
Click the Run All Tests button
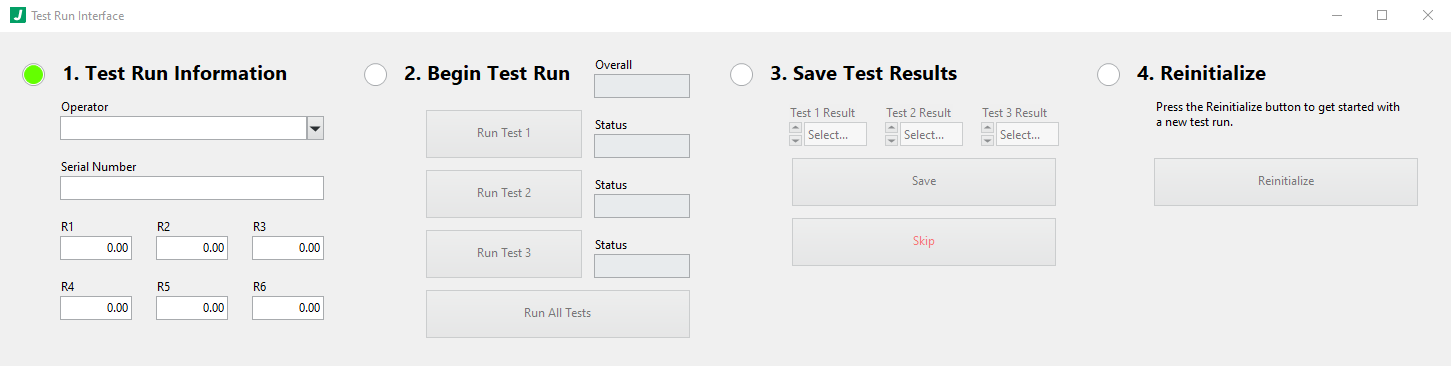pos(558,314)
